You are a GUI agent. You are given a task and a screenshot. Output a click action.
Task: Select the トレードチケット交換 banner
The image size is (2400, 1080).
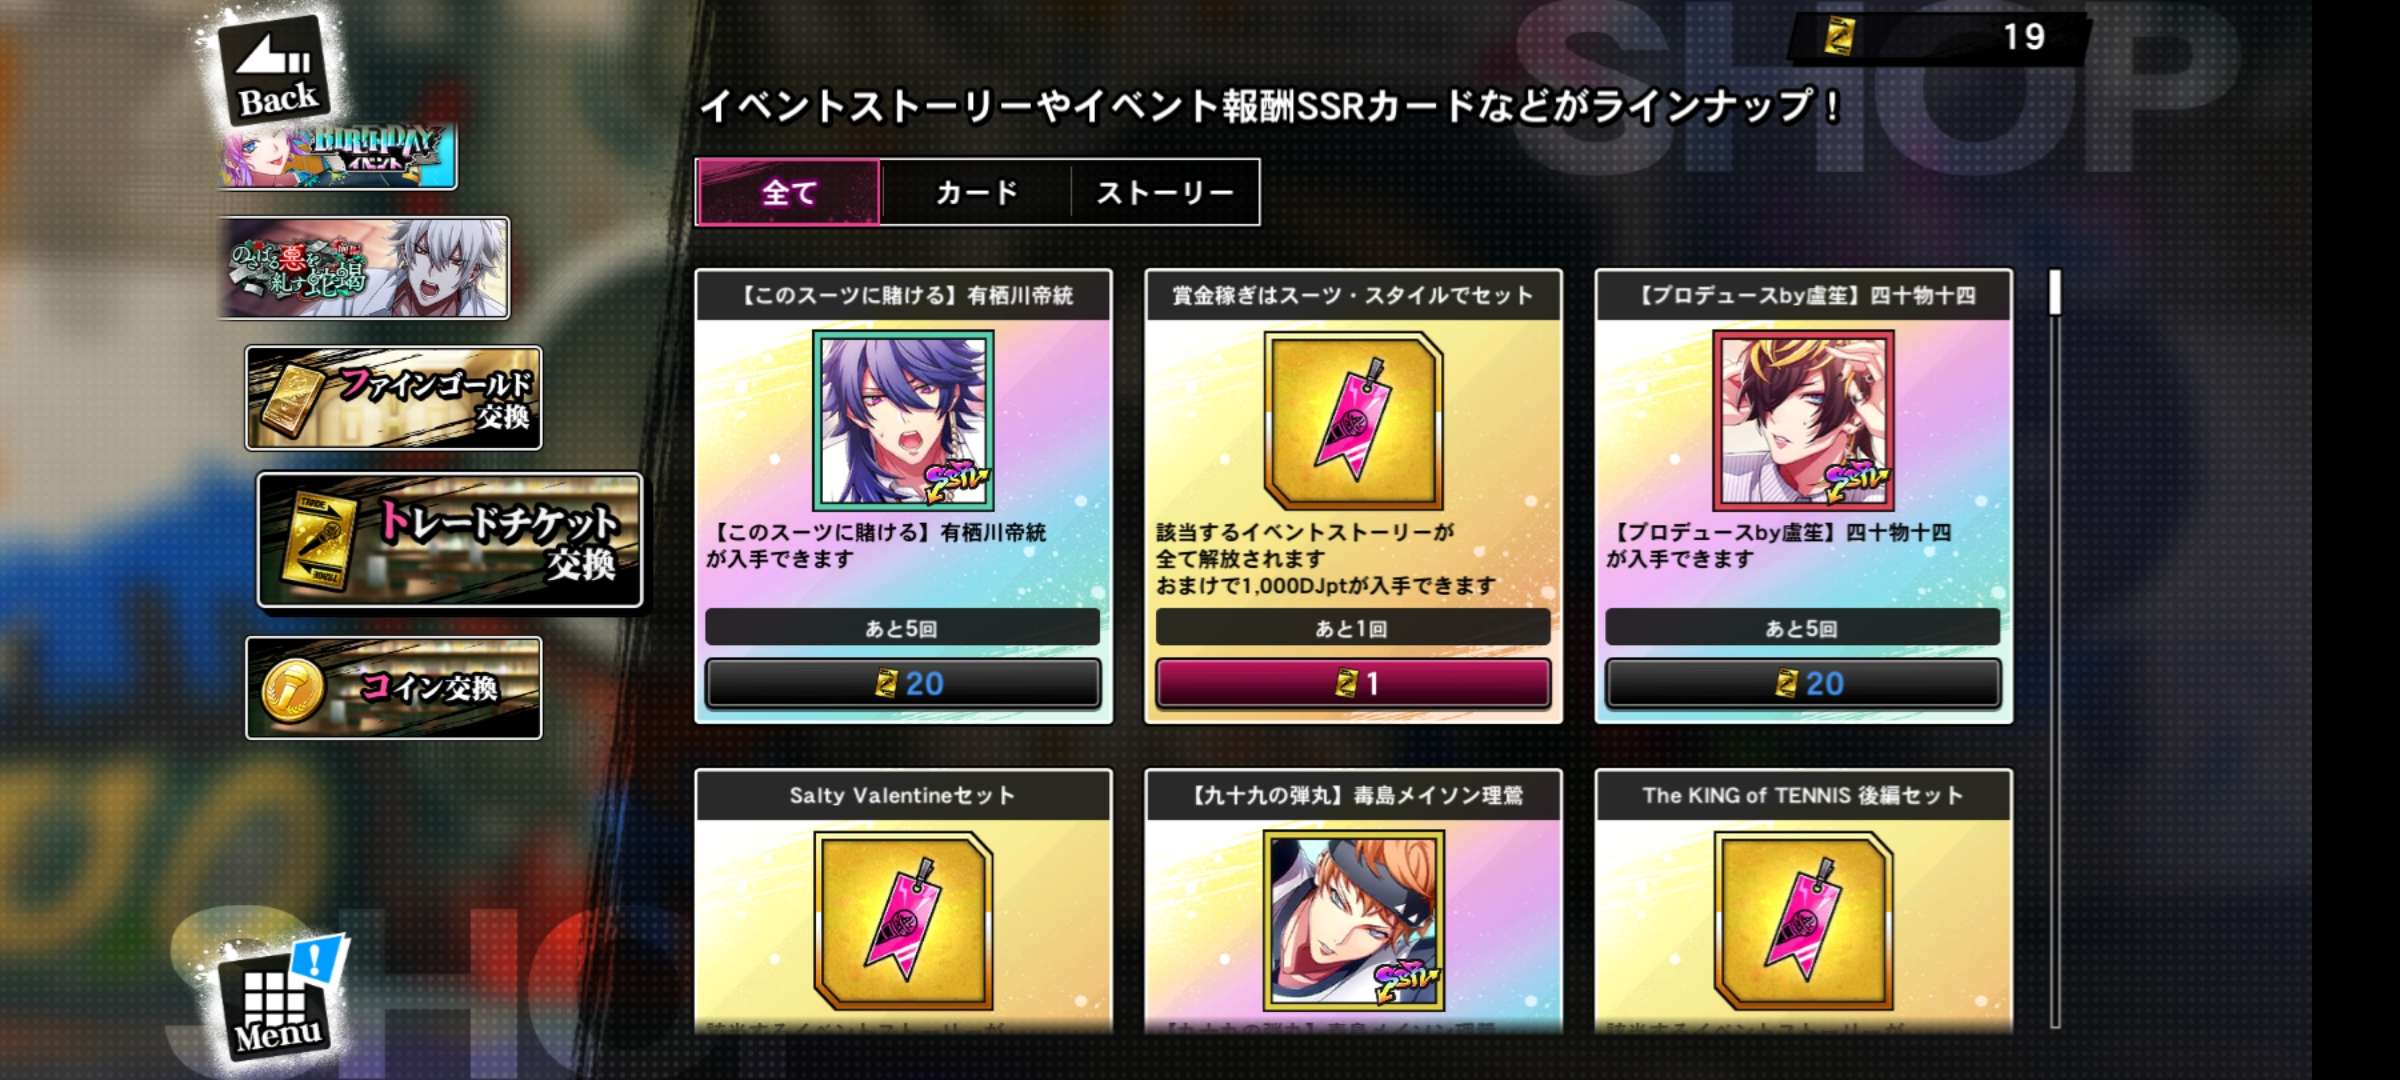coord(449,540)
